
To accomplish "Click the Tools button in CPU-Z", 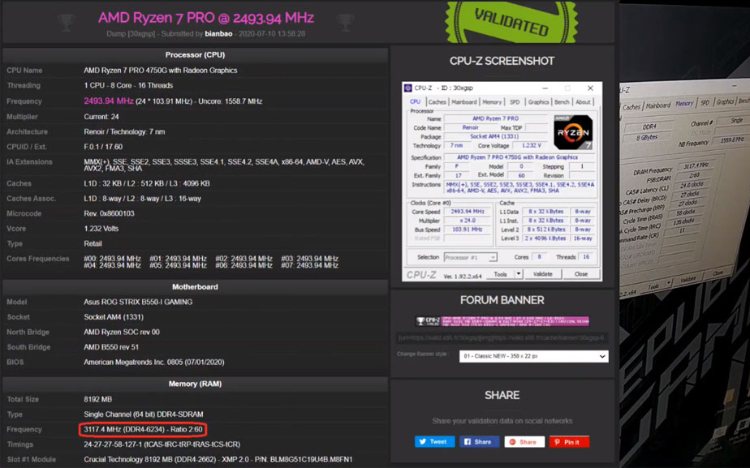I will point(500,274).
